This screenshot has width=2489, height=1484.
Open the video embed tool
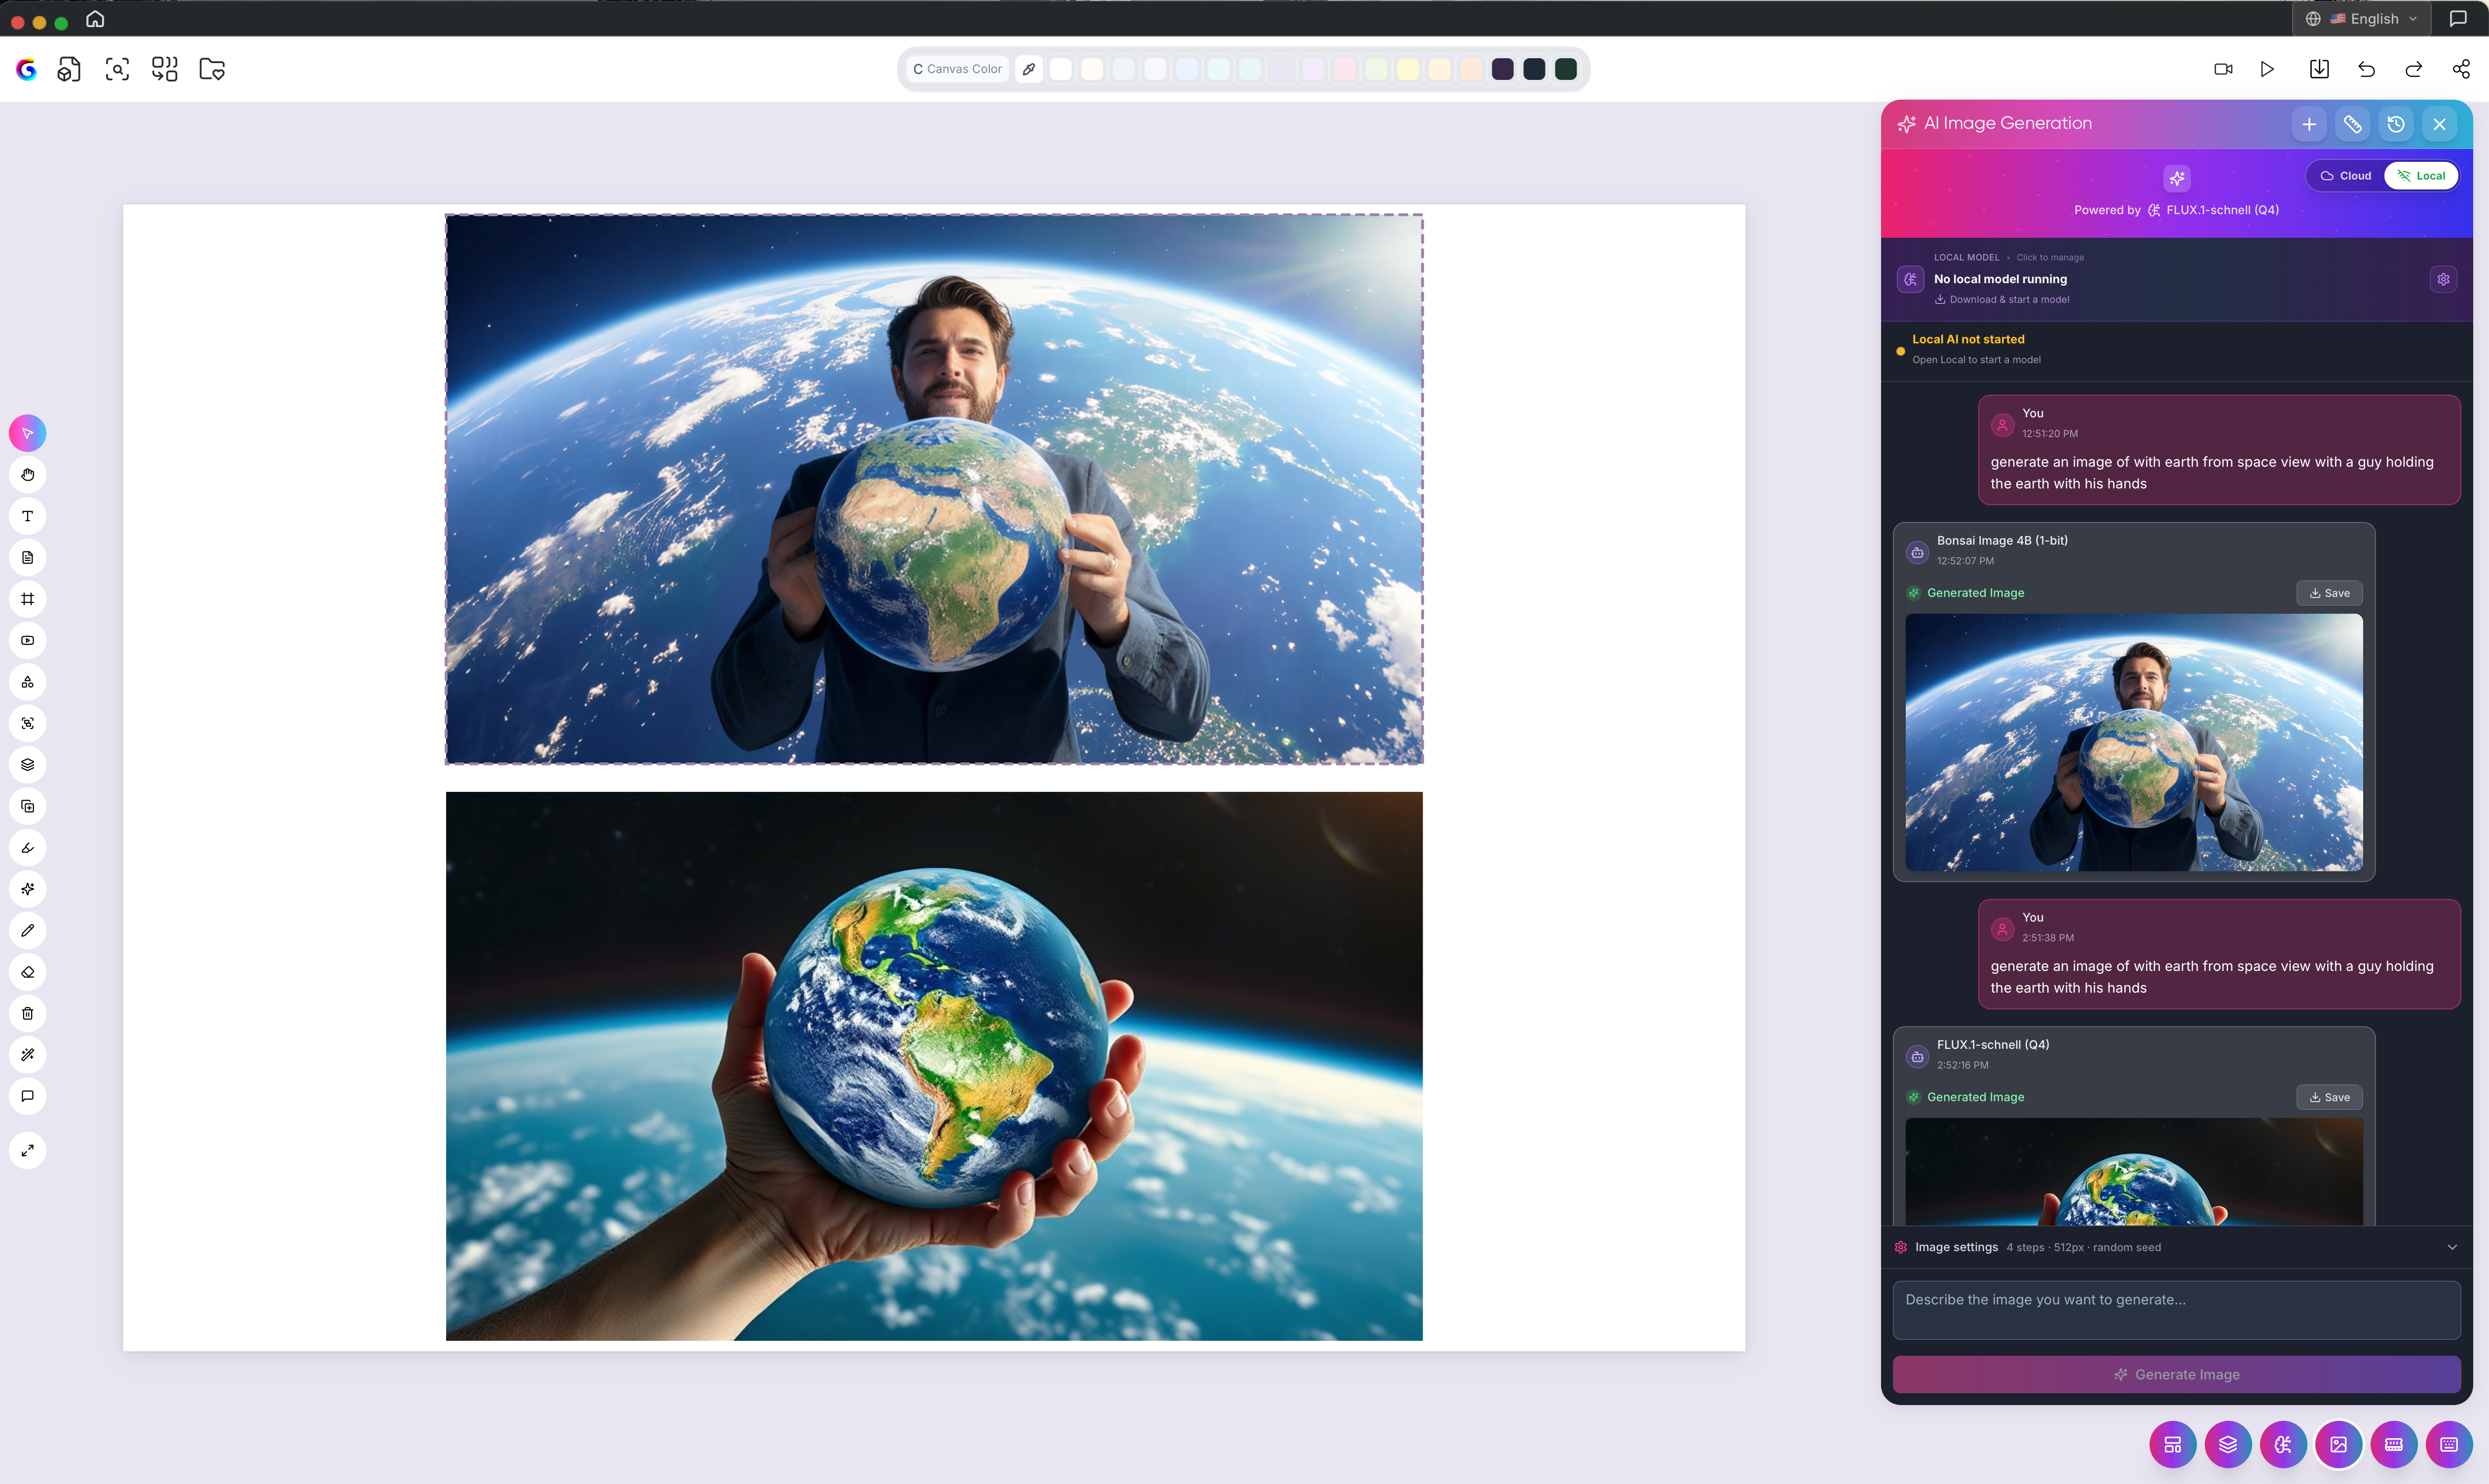point(28,641)
